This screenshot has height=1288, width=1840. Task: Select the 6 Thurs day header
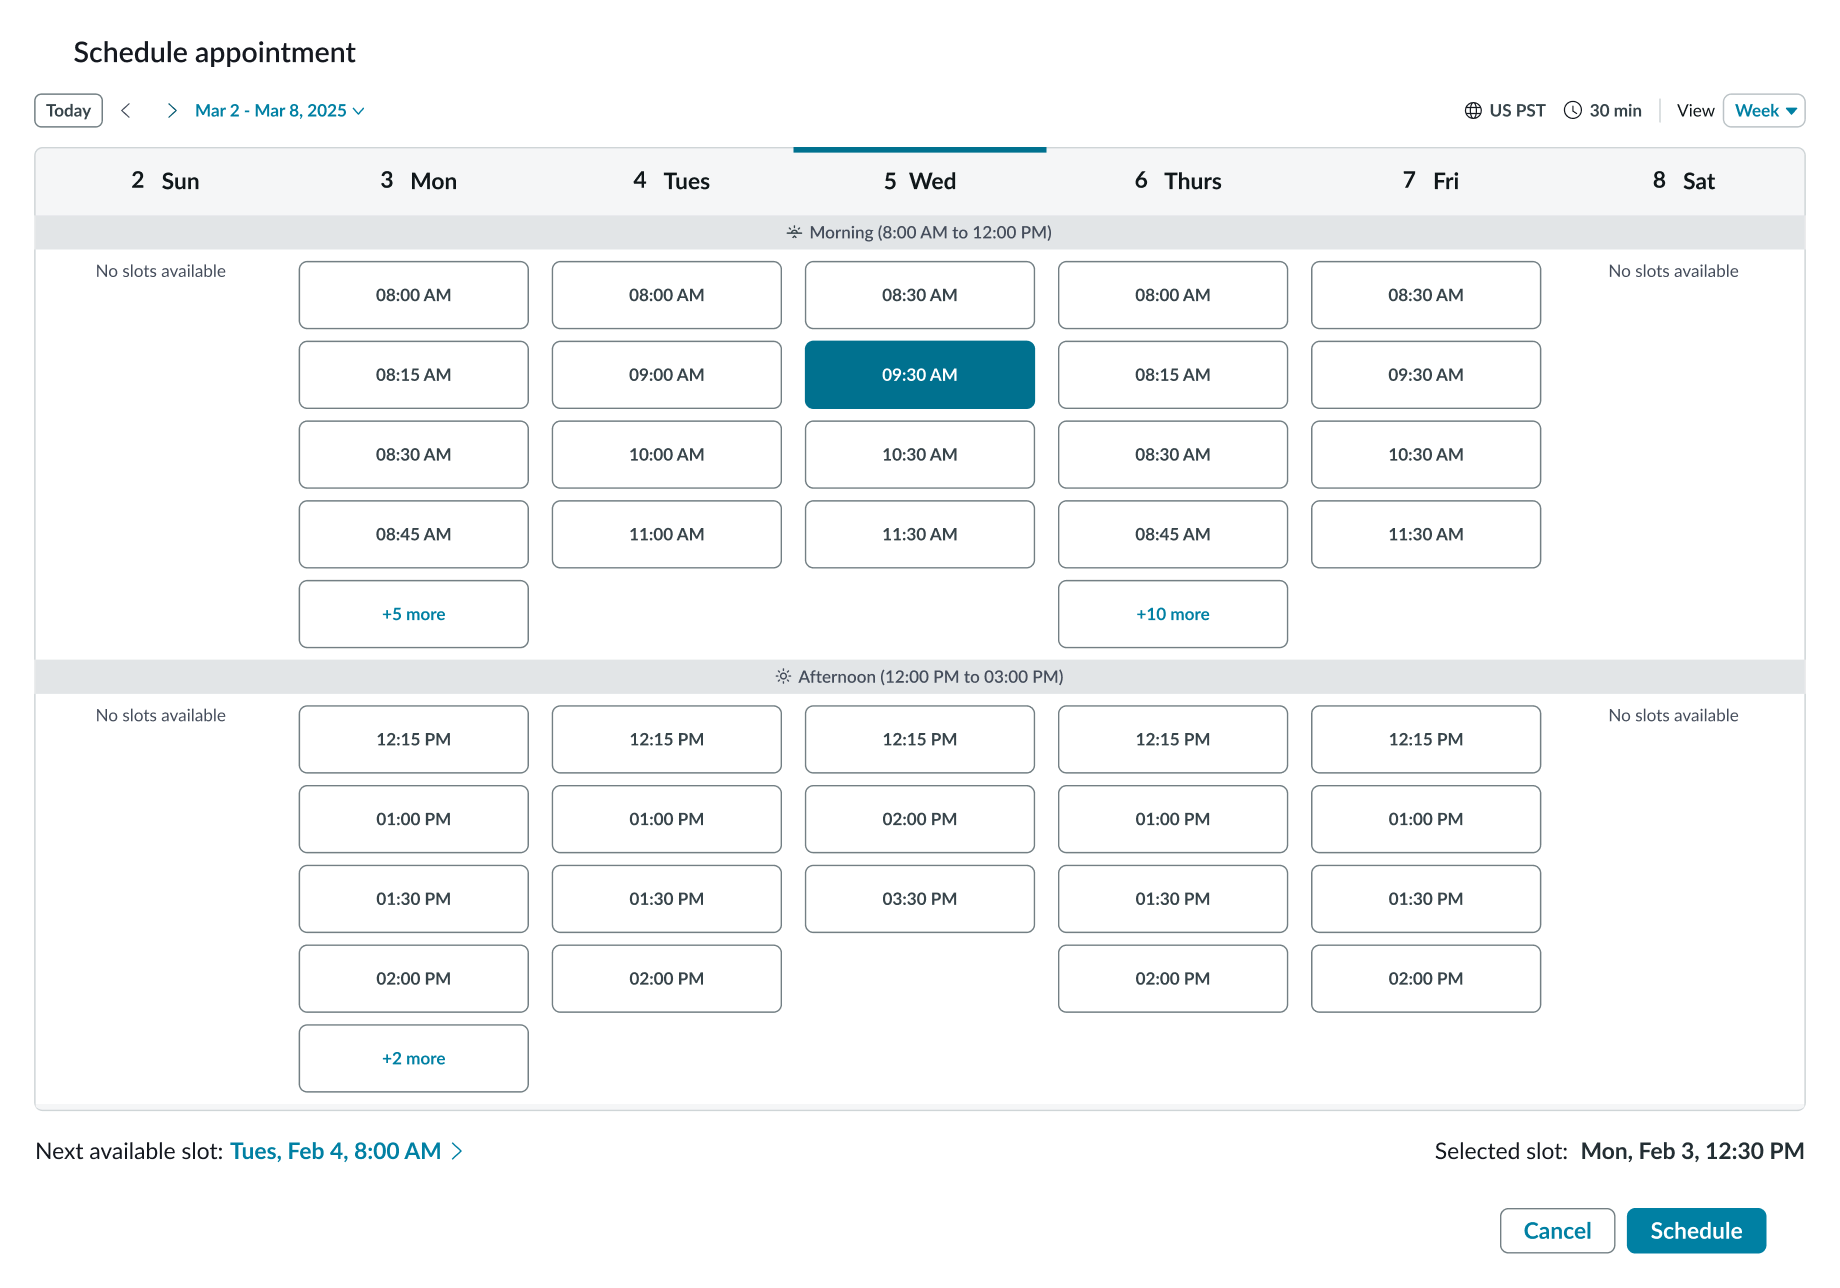1177,181
